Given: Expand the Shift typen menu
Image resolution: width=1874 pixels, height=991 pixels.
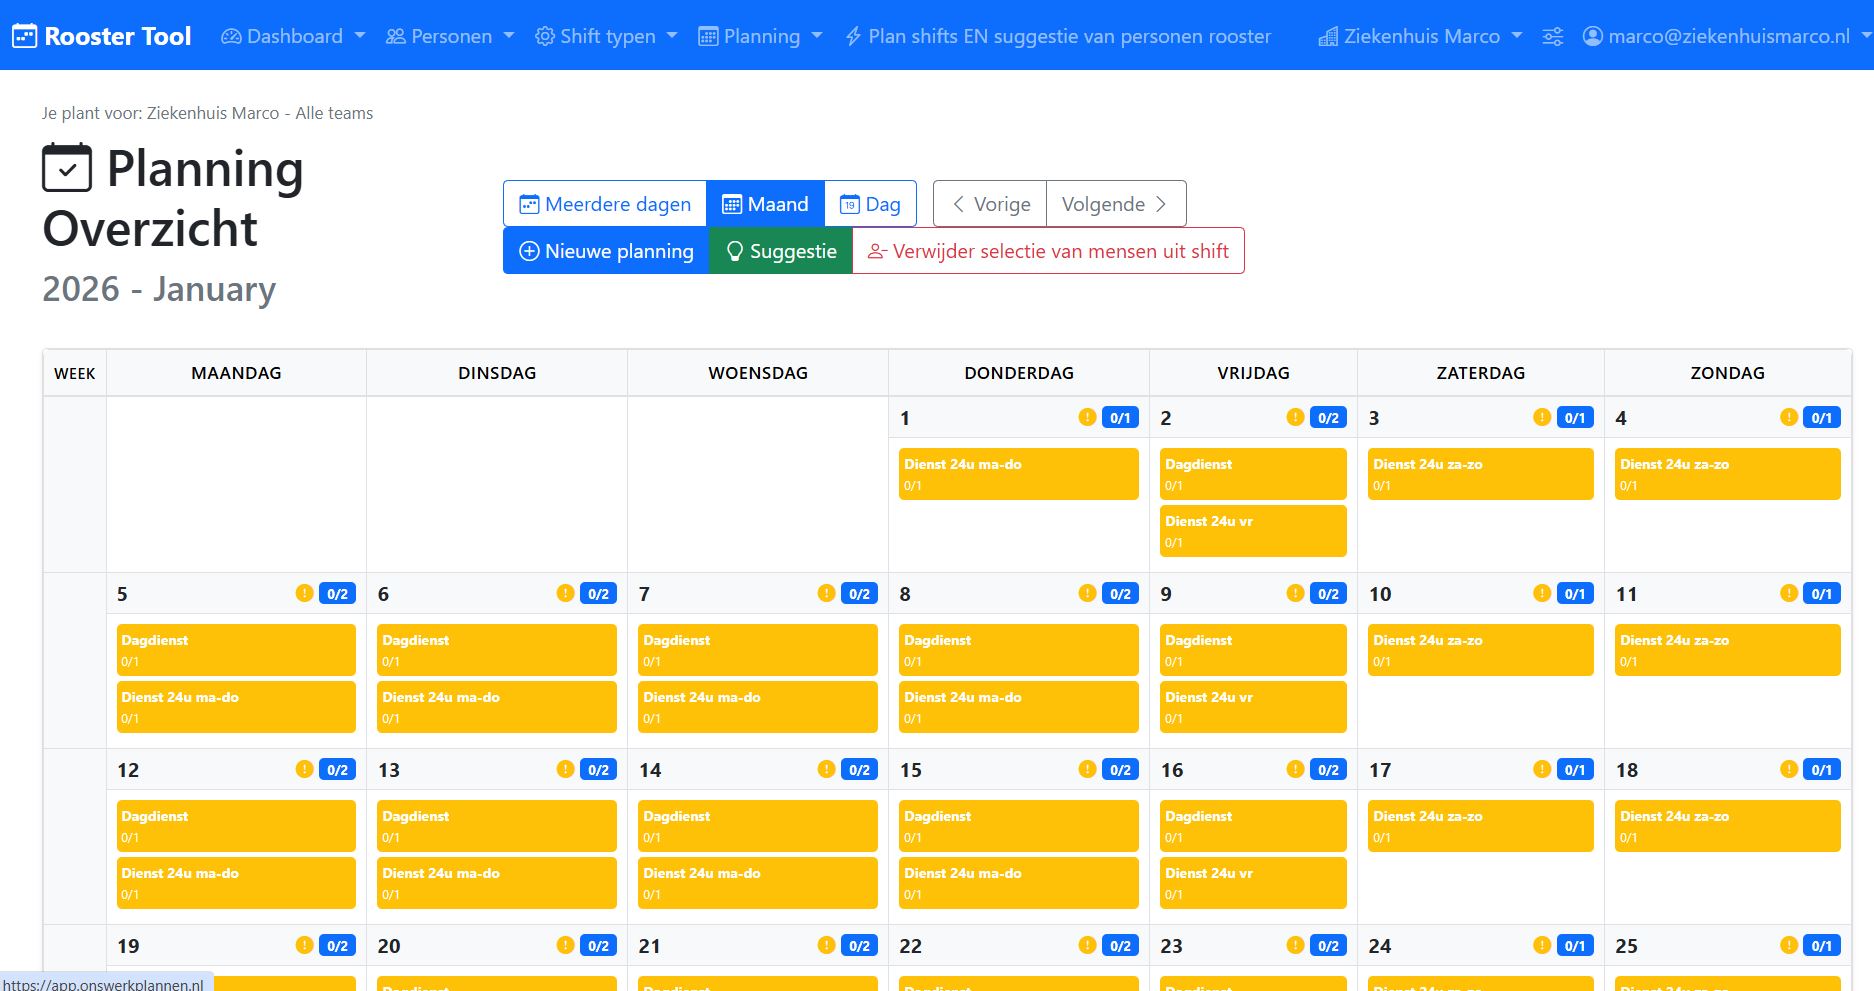Looking at the screenshot, I should tap(605, 36).
